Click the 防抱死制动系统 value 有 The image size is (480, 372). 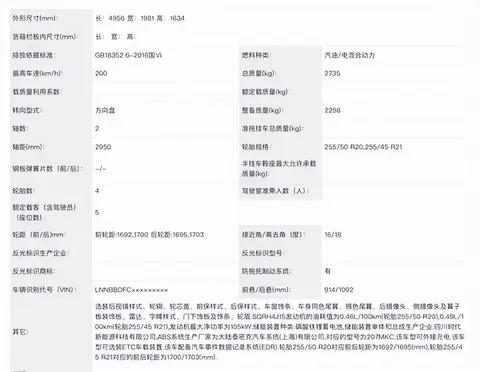tap(328, 271)
